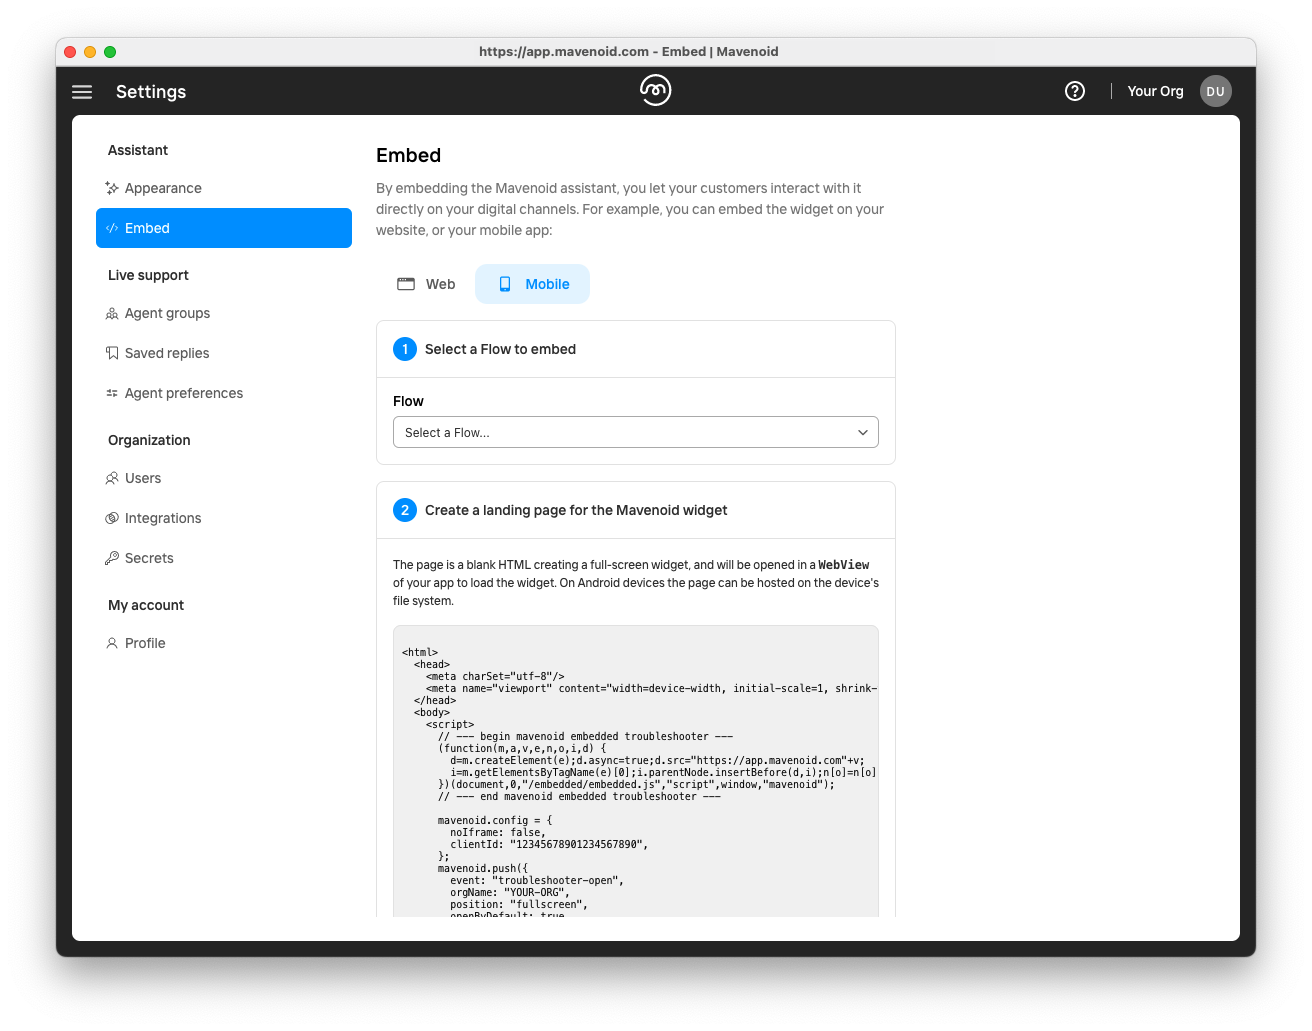Image resolution: width=1312 pixels, height=1031 pixels.
Task: Open Agent preferences page
Action: pos(224,393)
